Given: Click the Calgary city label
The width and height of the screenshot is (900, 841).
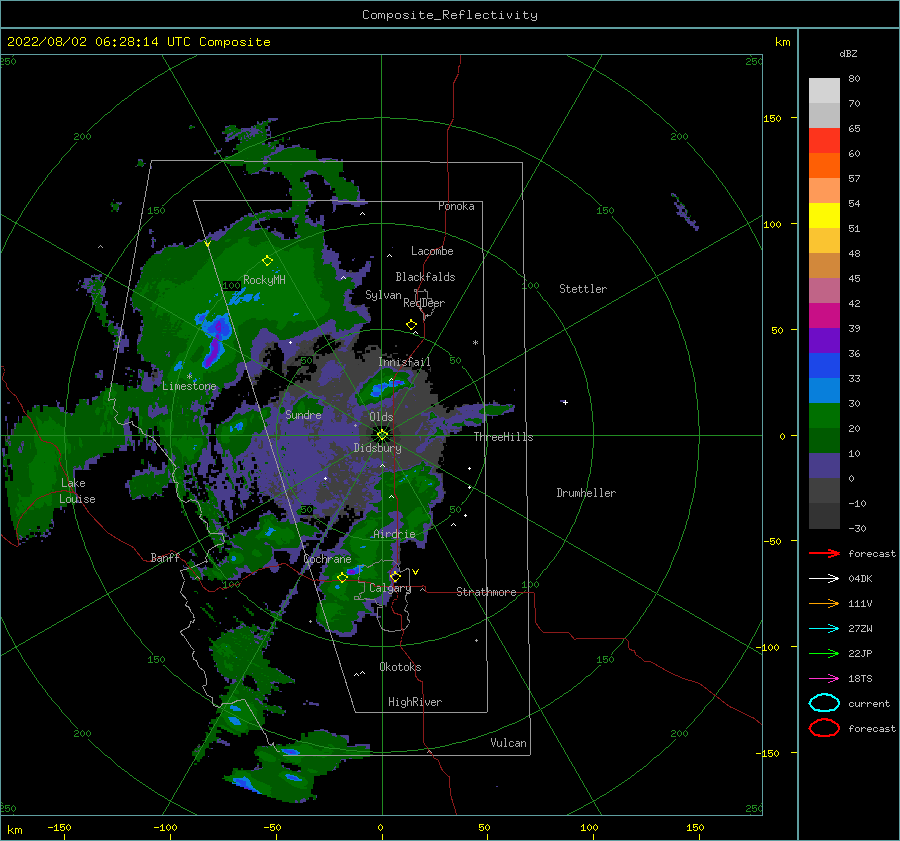Looking at the screenshot, I should tap(390, 588).
